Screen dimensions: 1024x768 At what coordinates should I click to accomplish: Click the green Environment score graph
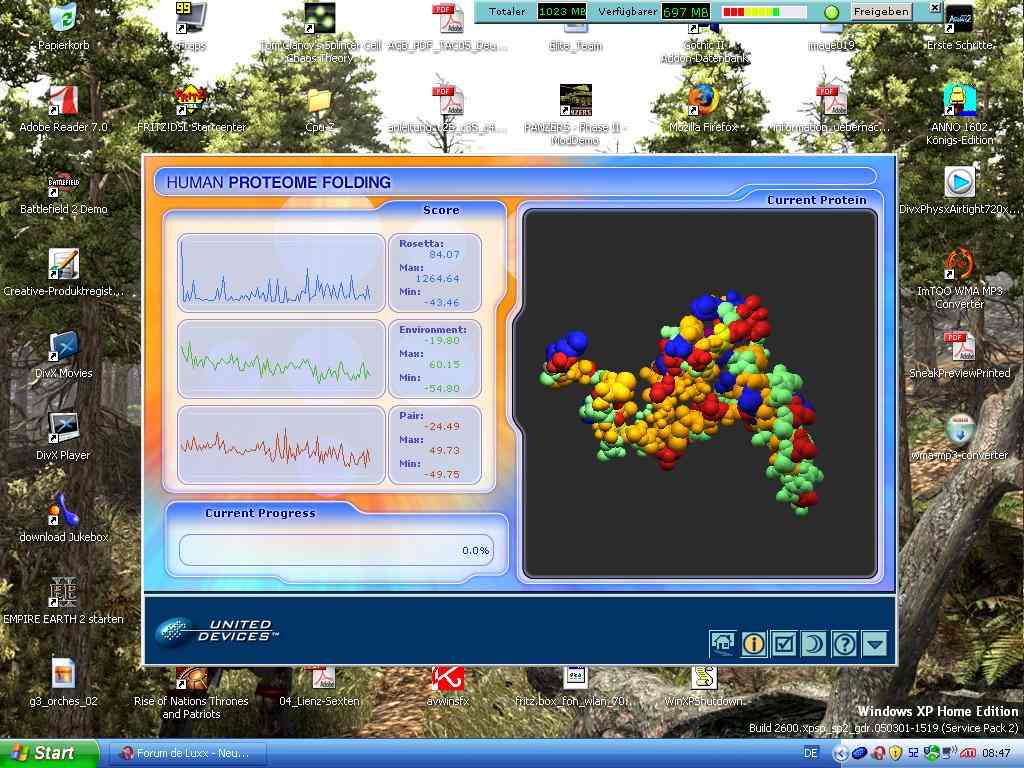(281, 359)
